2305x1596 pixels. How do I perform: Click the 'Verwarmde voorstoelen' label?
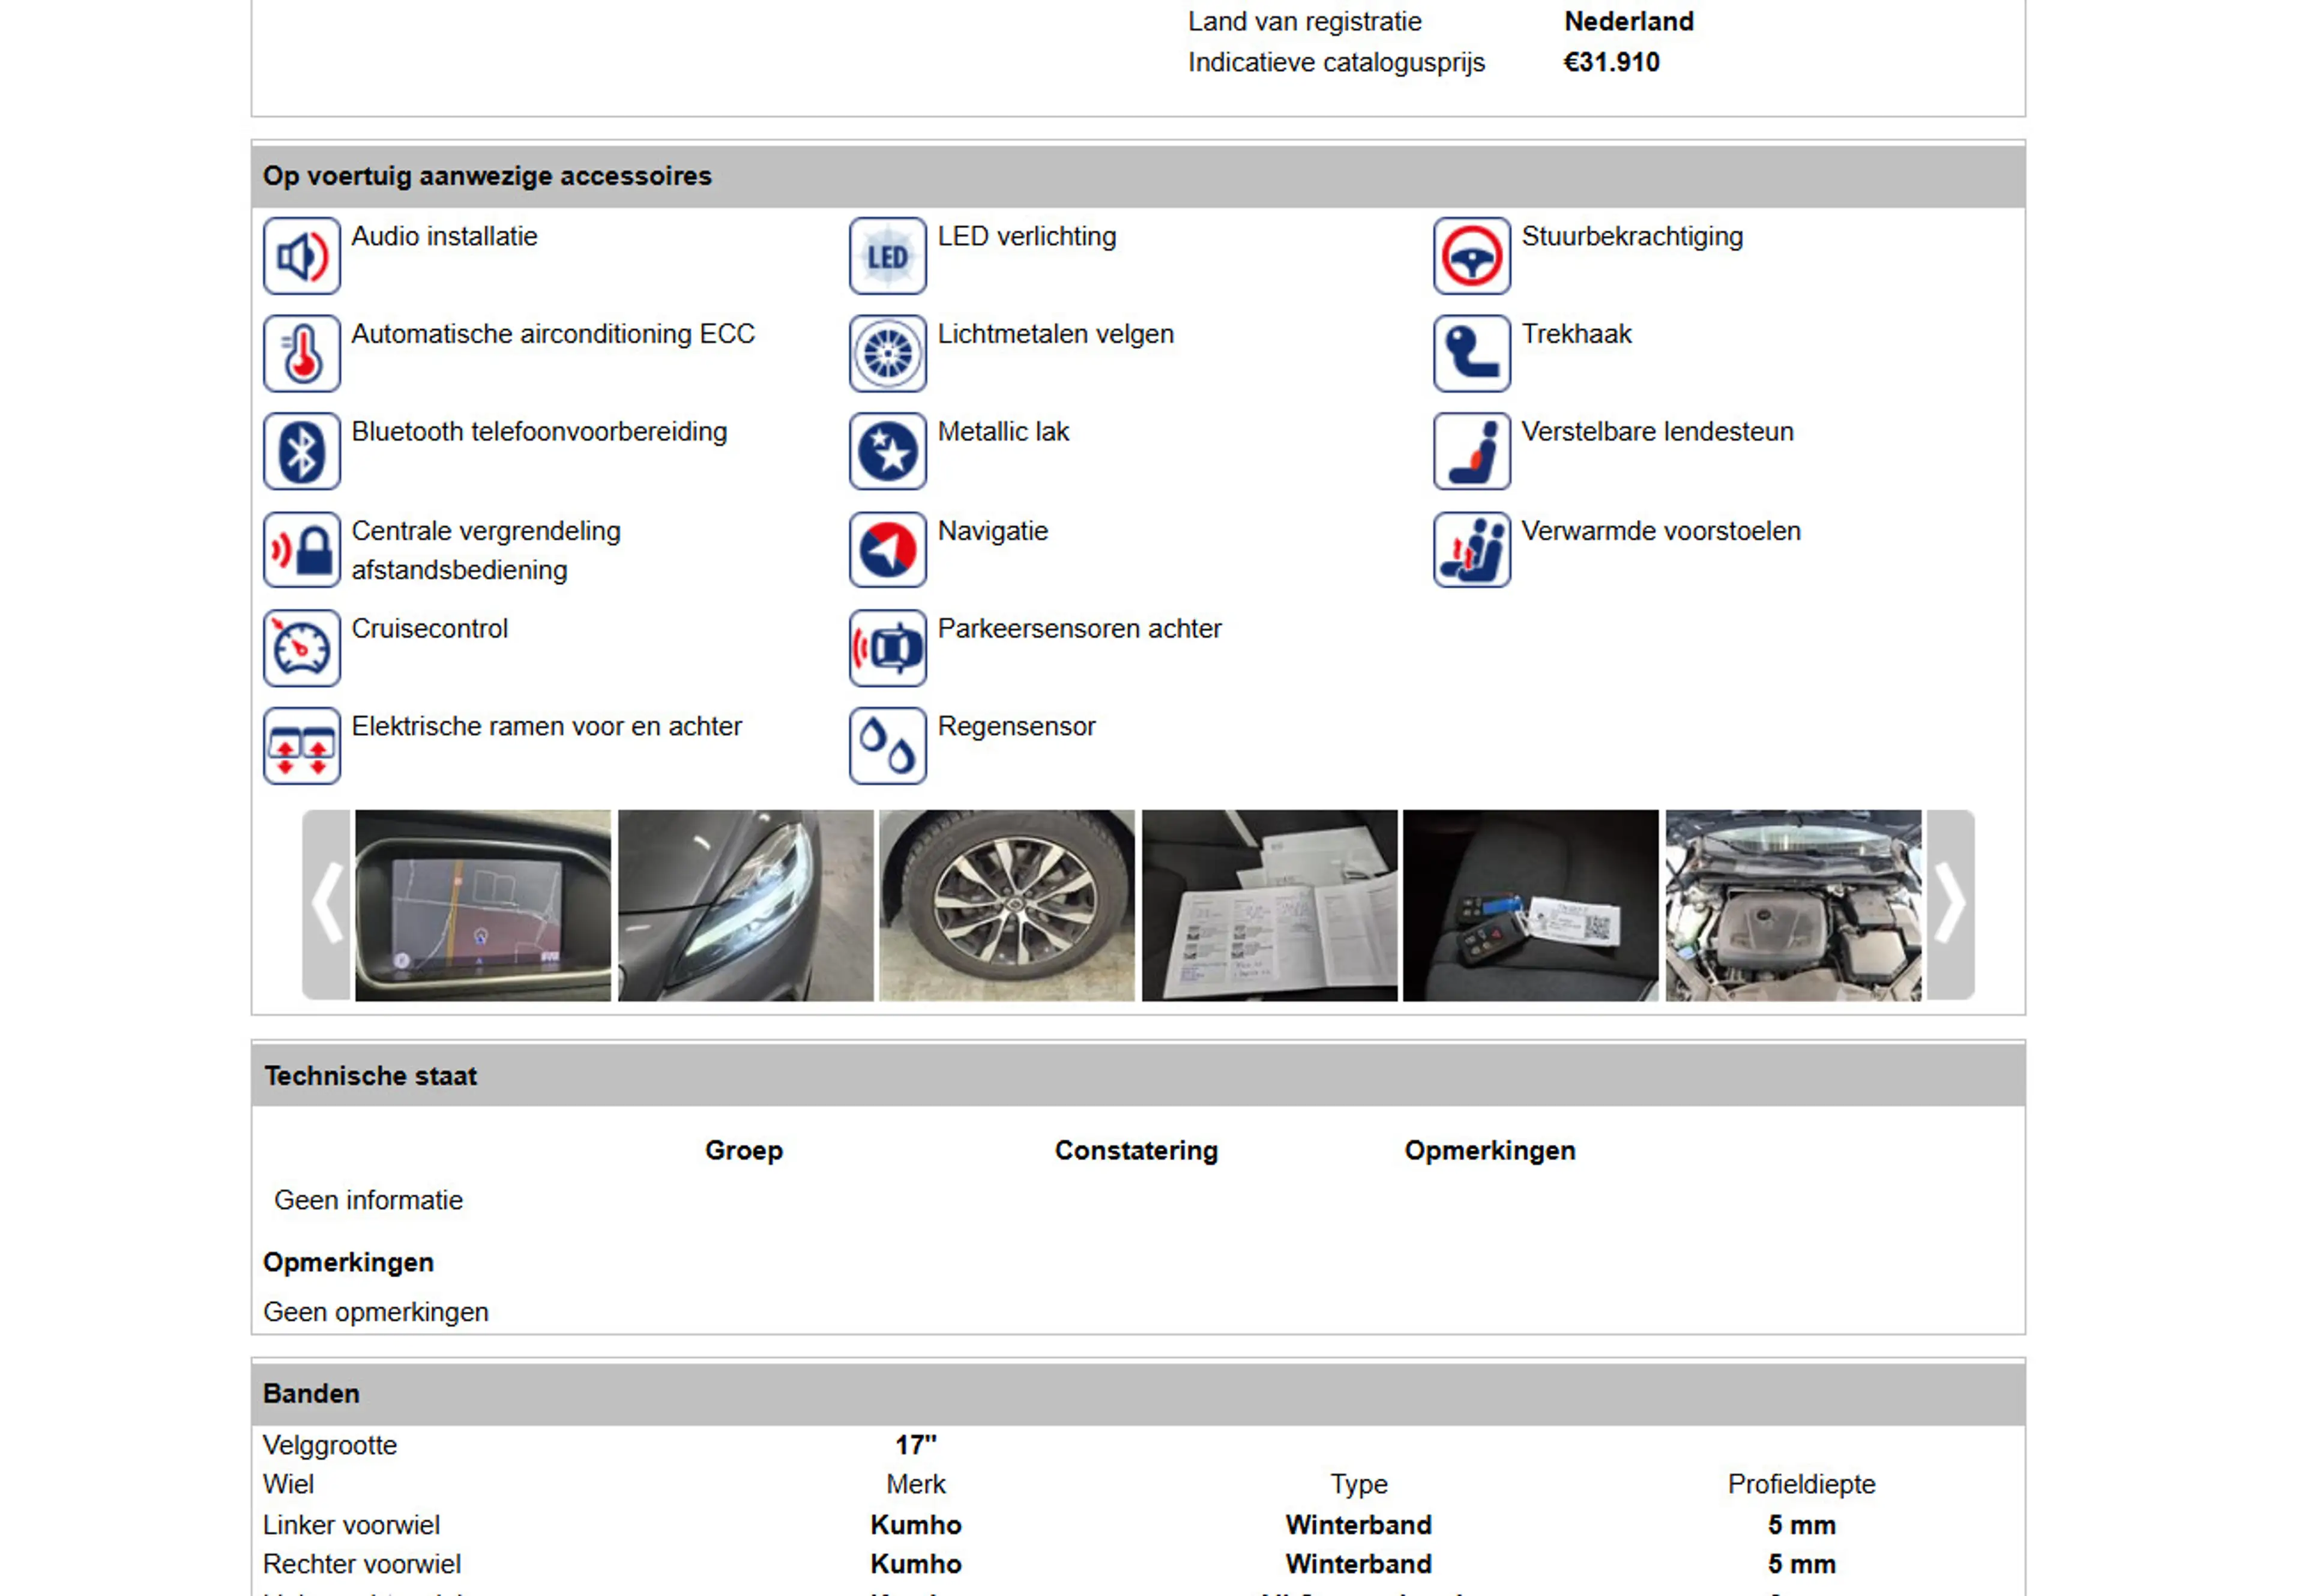(x=1661, y=531)
